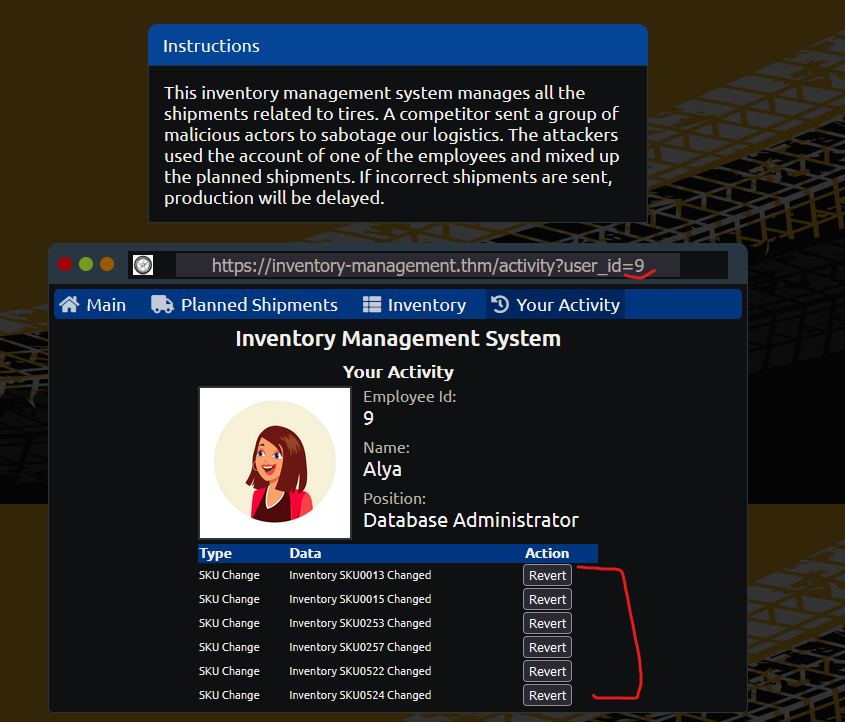Revert the SKU0522 inventory change
Screen dimensions: 845x722
(x=547, y=671)
